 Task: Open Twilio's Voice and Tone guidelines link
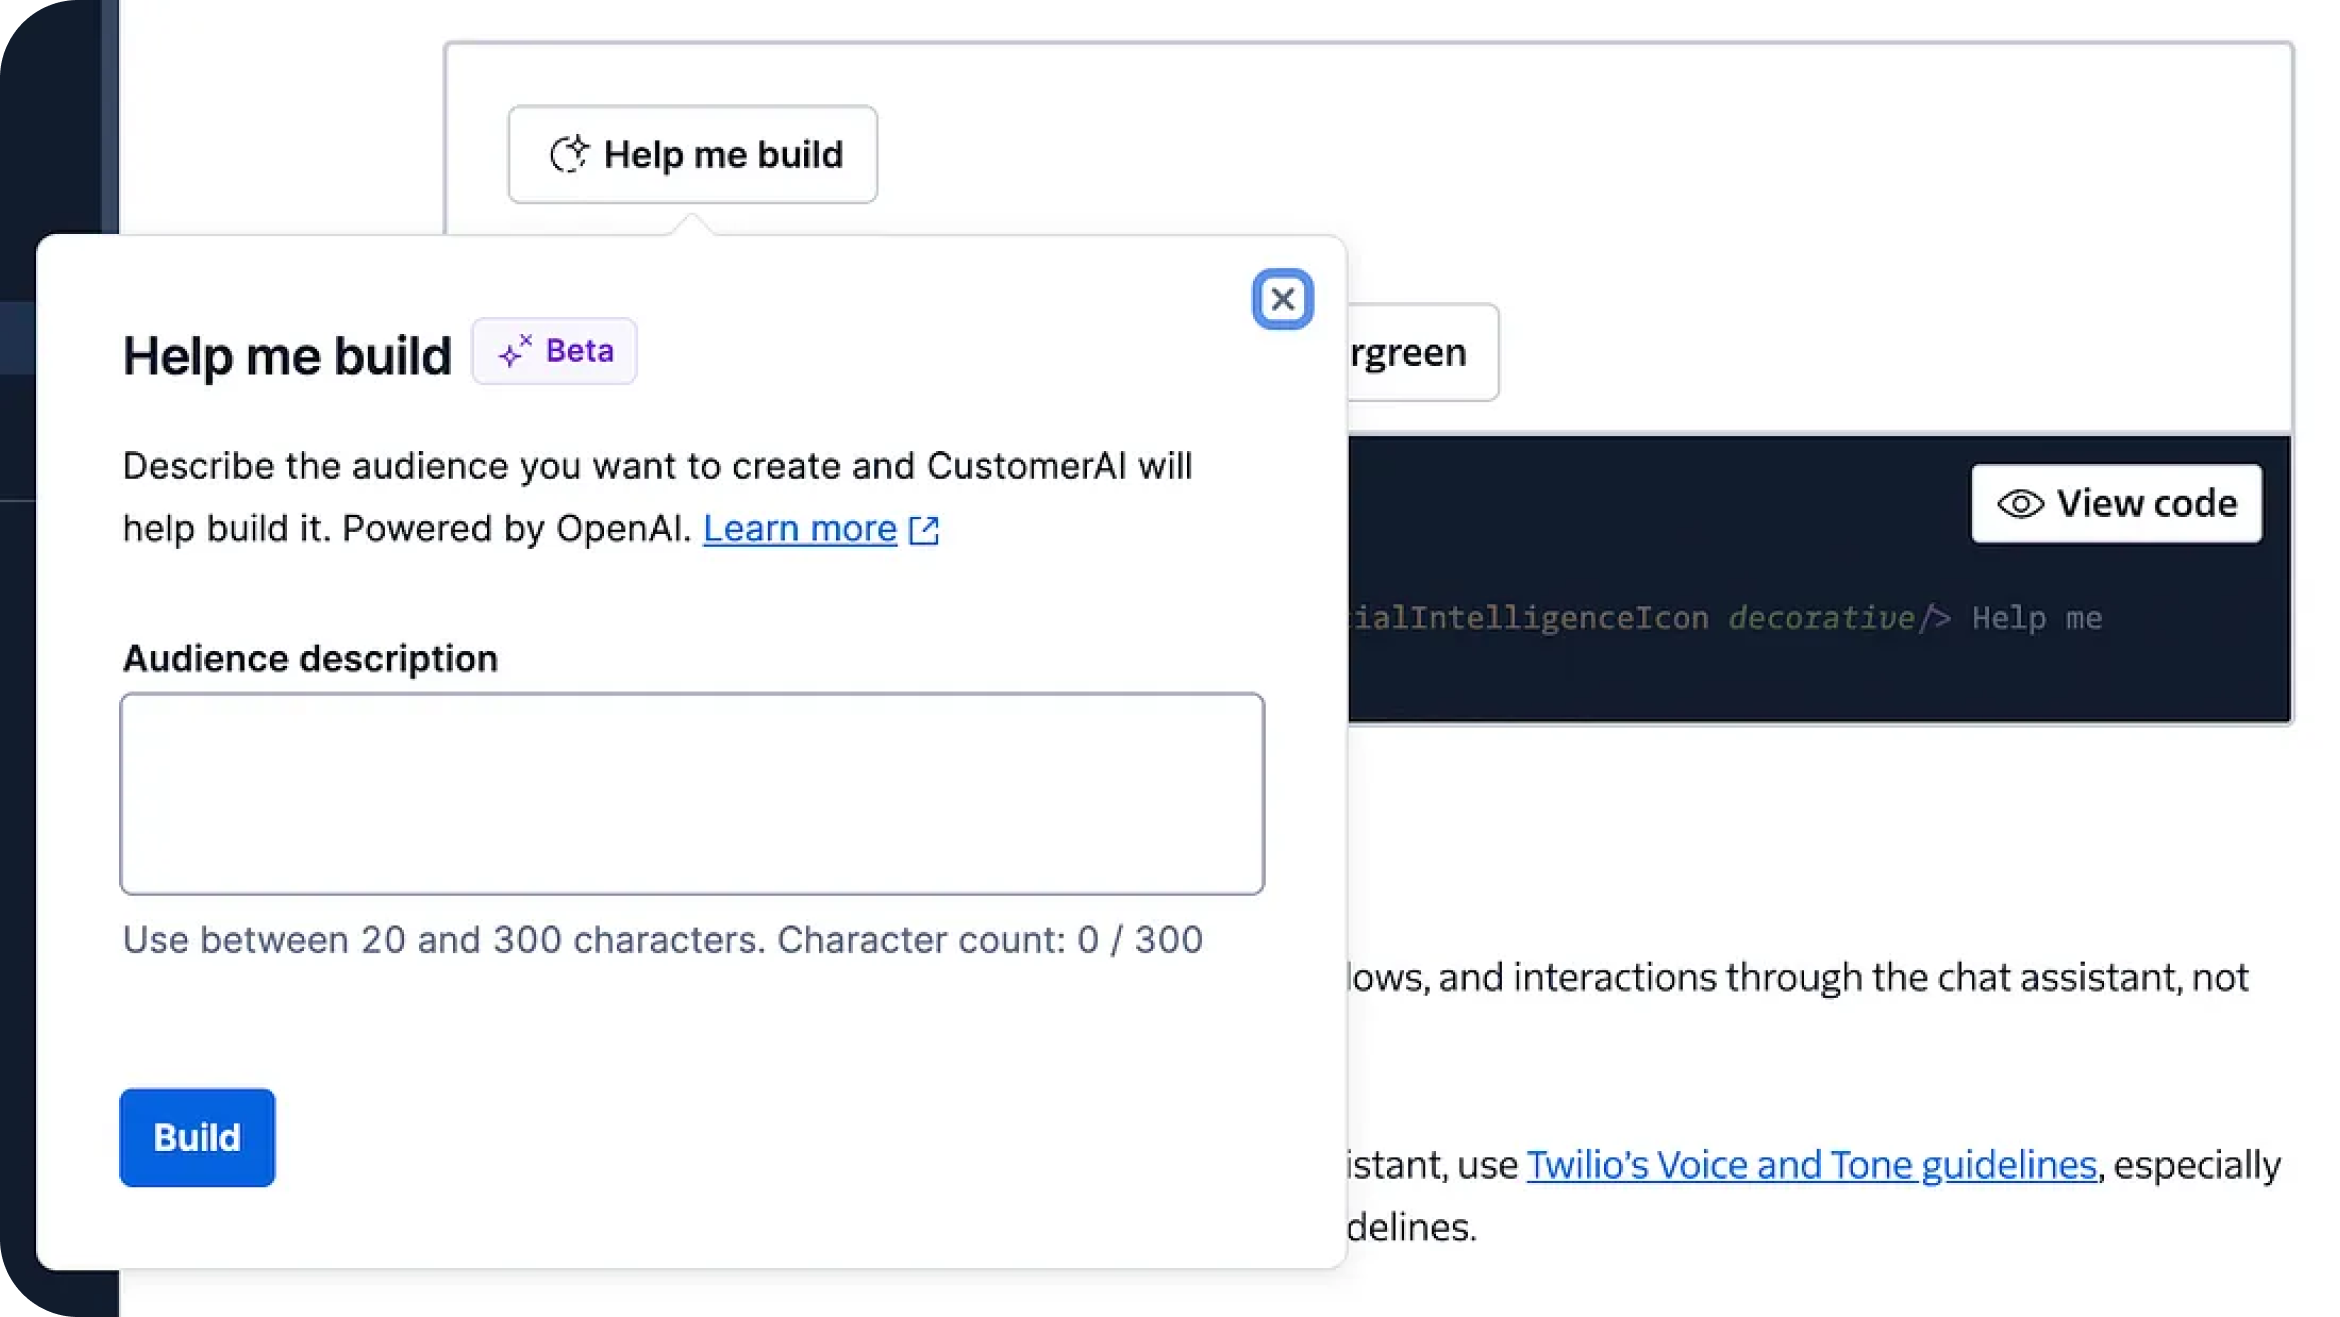(x=1811, y=1165)
